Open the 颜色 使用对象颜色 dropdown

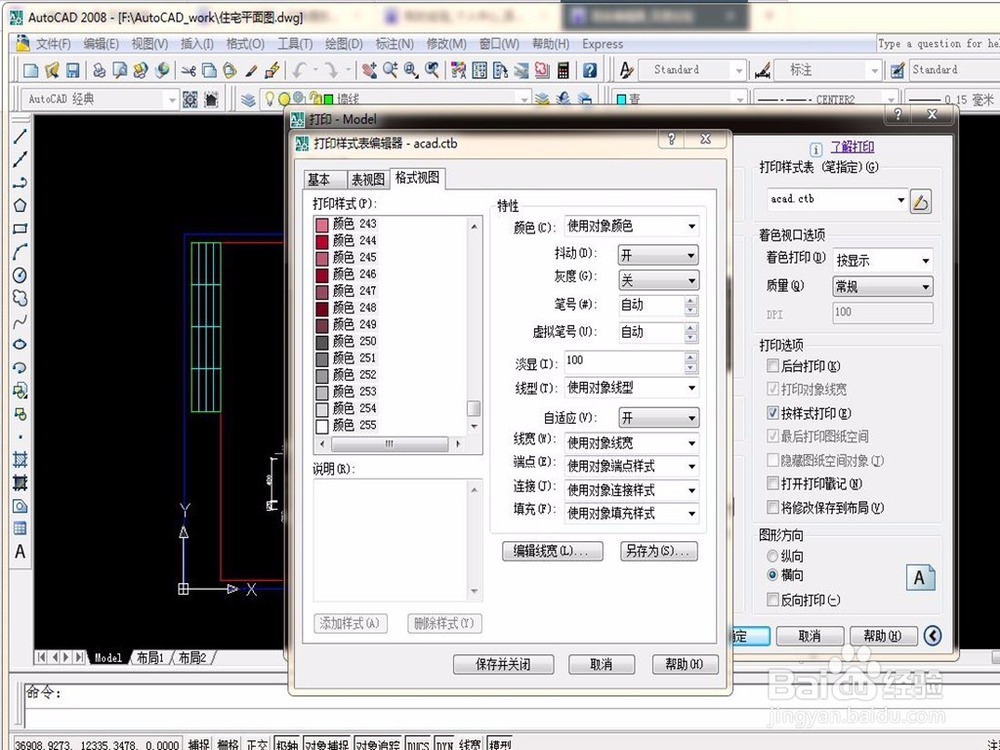point(631,226)
